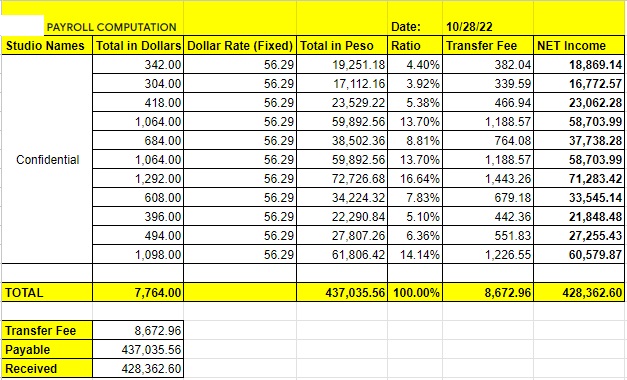Click the ratio cell 3.92%
This screenshot has height=380, width=627.
pyautogui.click(x=415, y=83)
